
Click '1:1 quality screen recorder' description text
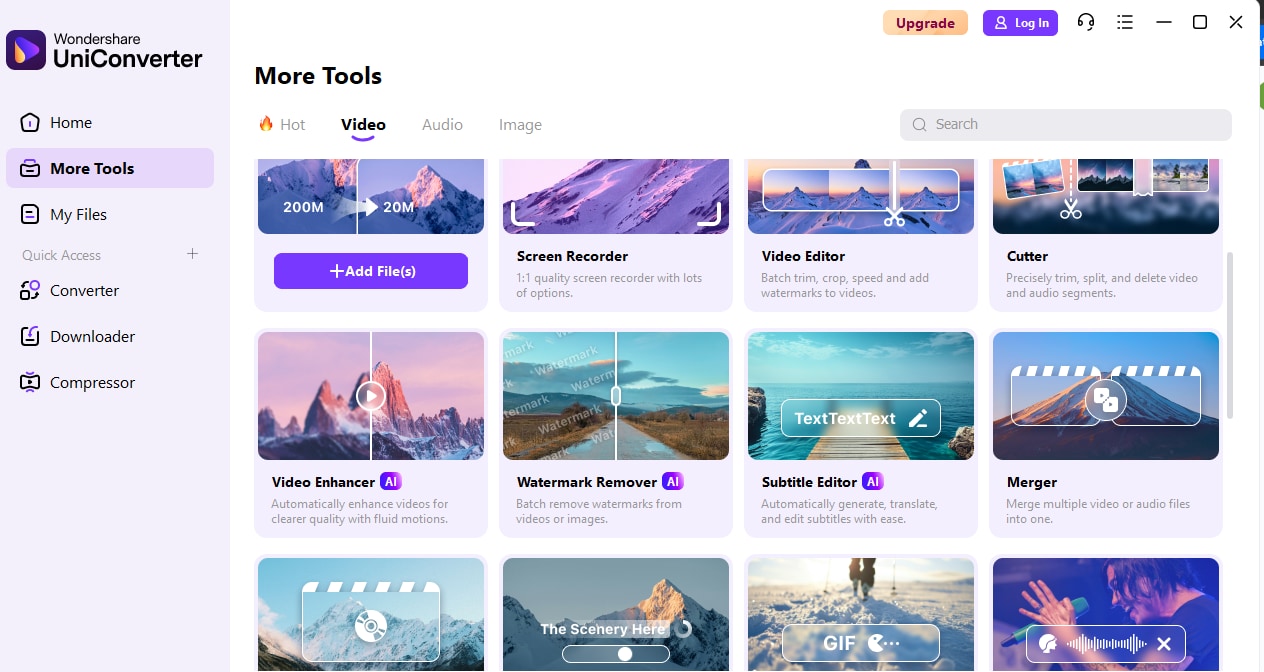(609, 285)
